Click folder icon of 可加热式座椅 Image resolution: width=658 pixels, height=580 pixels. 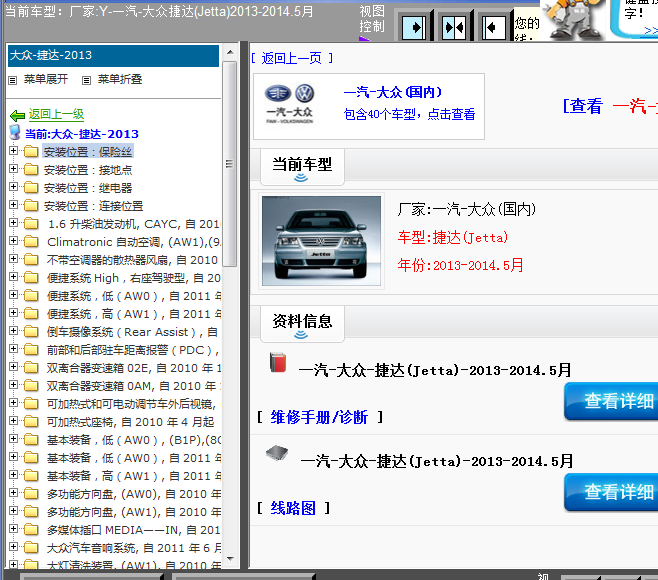(x=31, y=422)
